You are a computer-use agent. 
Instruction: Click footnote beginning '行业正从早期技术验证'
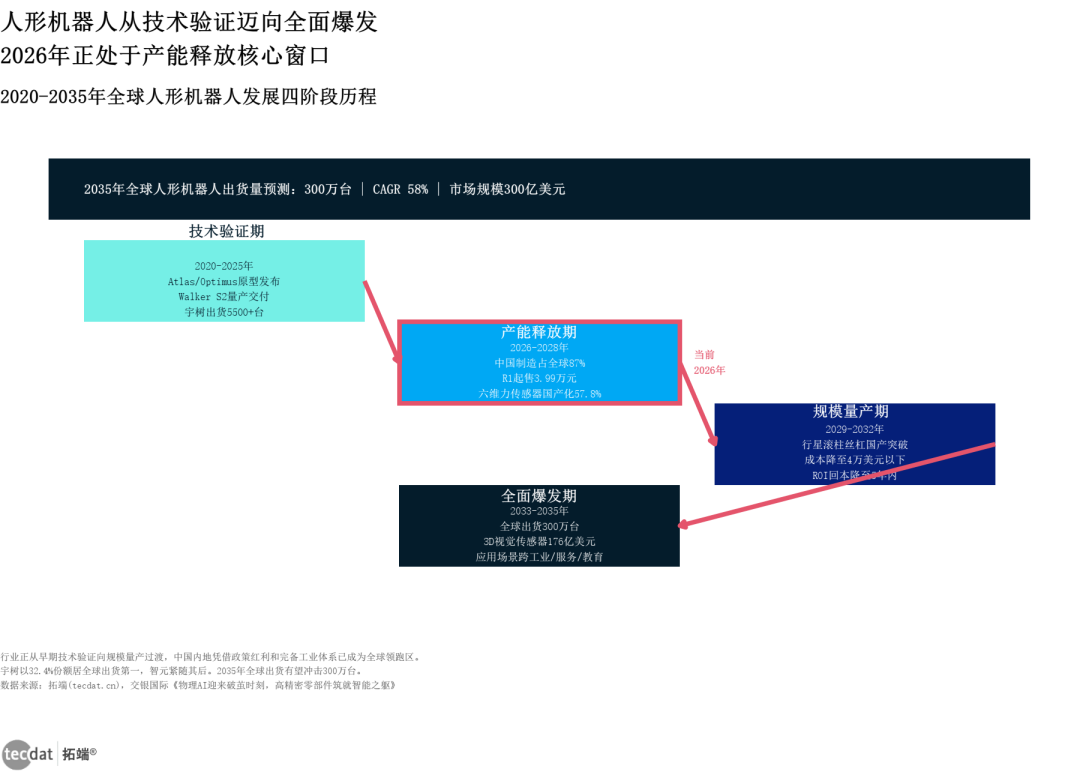coord(210,657)
